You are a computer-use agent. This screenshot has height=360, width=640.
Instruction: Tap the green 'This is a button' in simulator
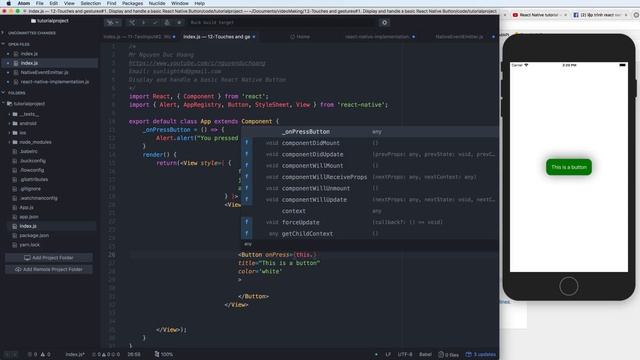point(569,167)
